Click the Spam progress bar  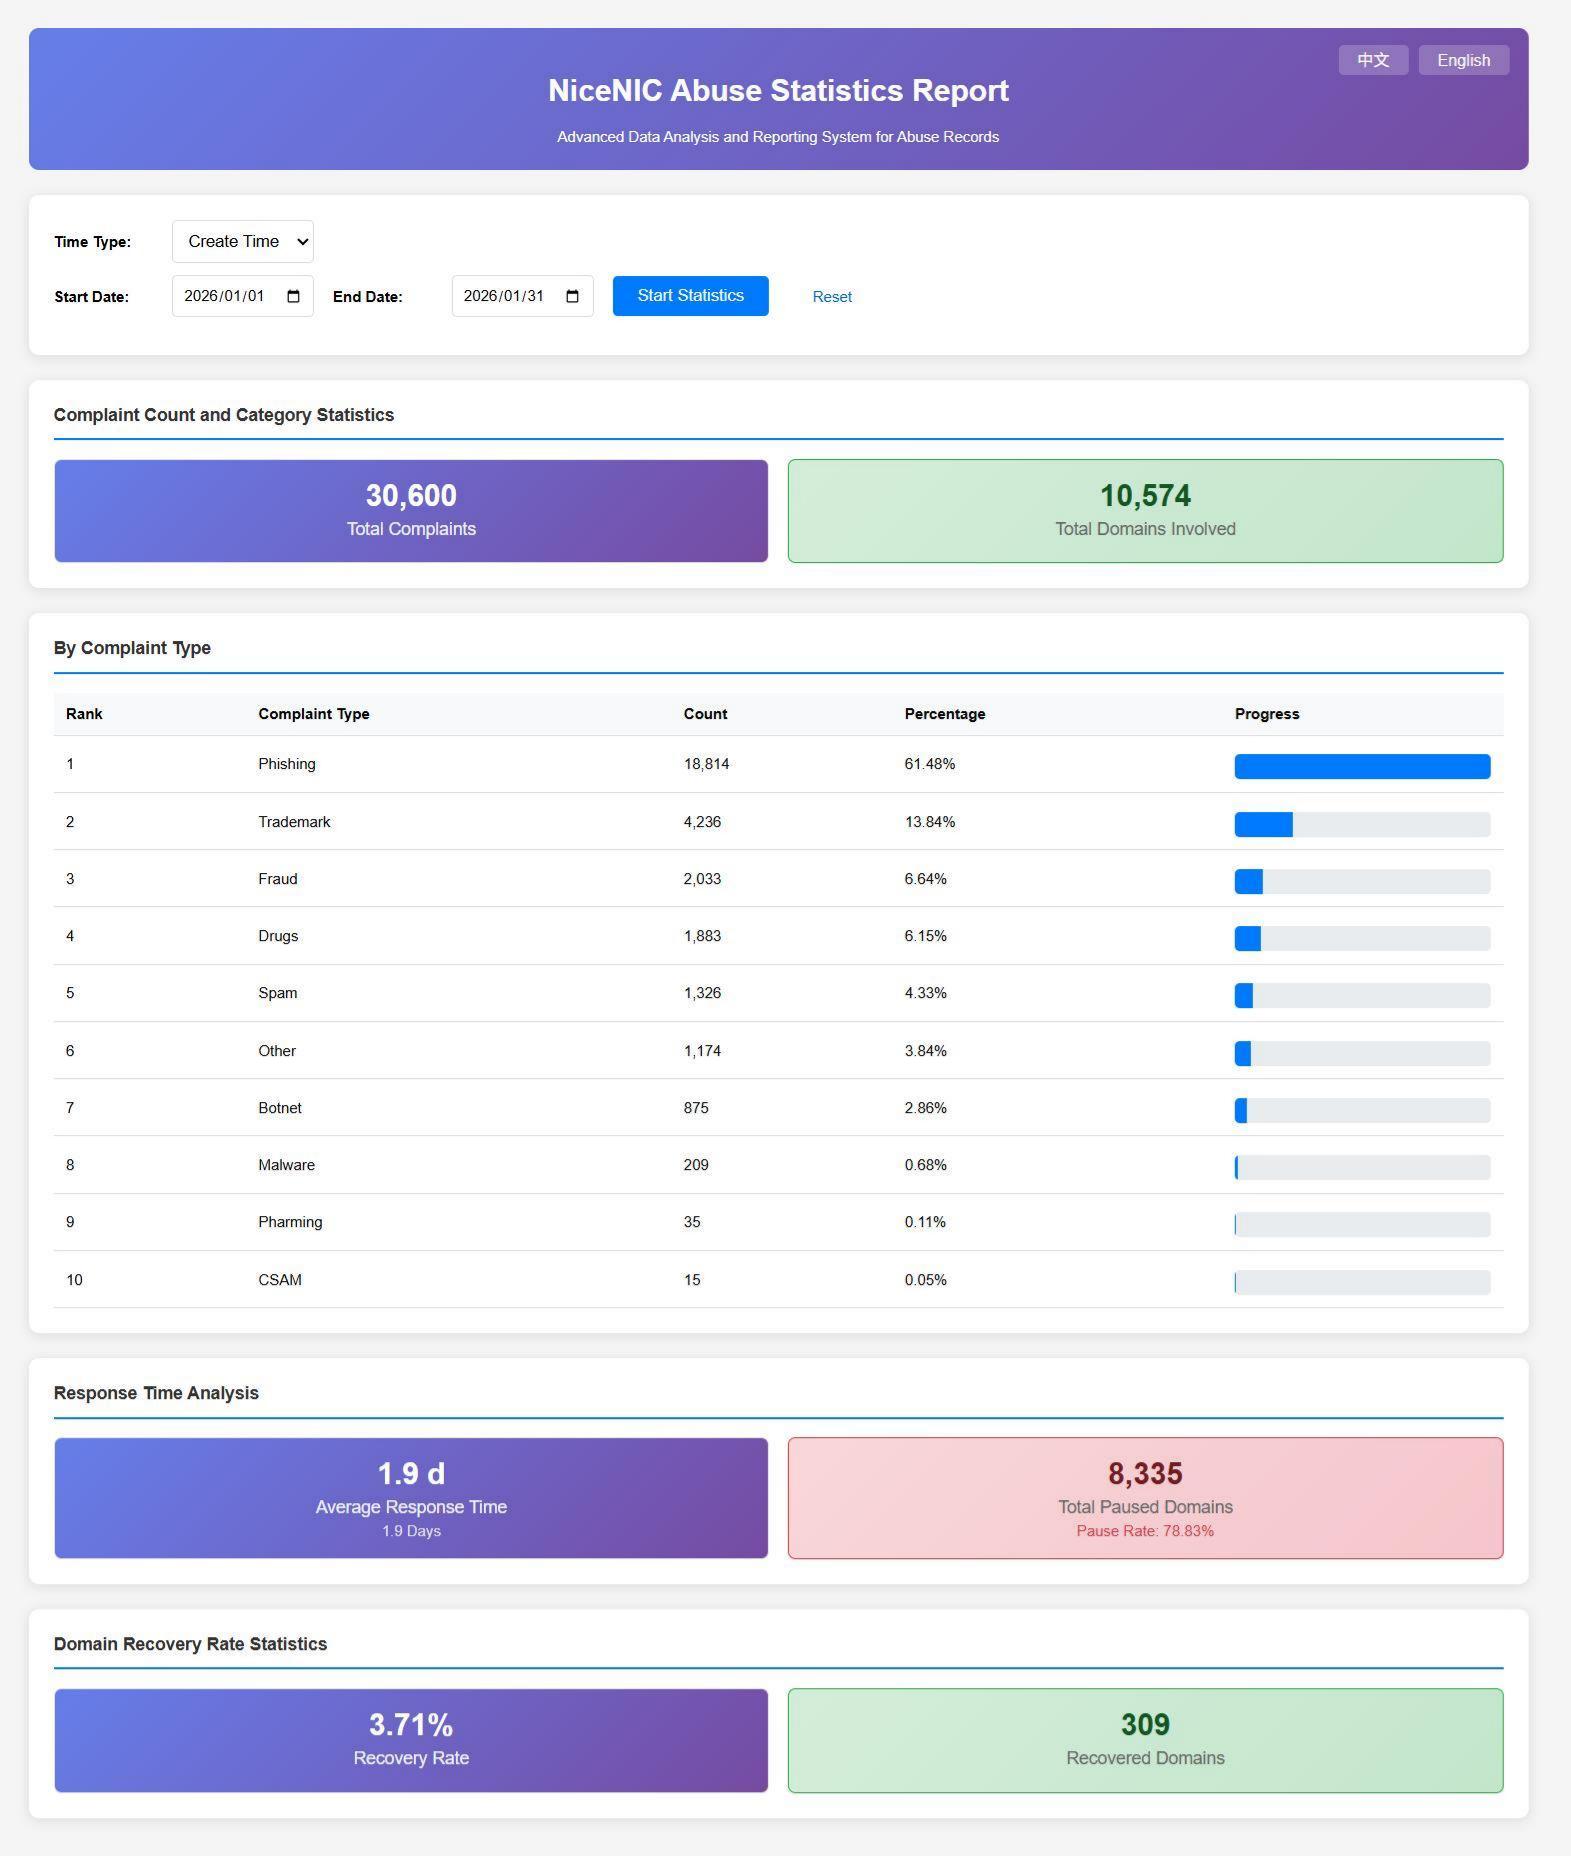pyautogui.click(x=1362, y=995)
